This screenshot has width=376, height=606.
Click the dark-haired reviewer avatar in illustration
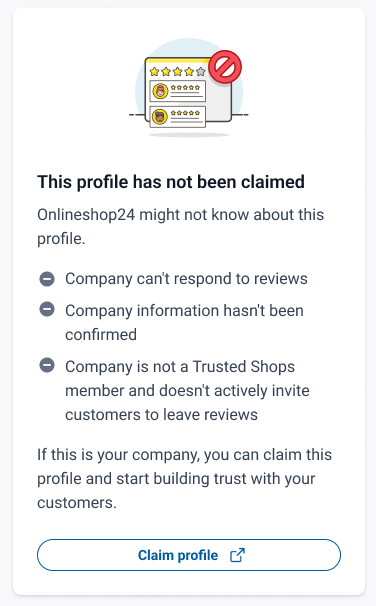coord(160,116)
